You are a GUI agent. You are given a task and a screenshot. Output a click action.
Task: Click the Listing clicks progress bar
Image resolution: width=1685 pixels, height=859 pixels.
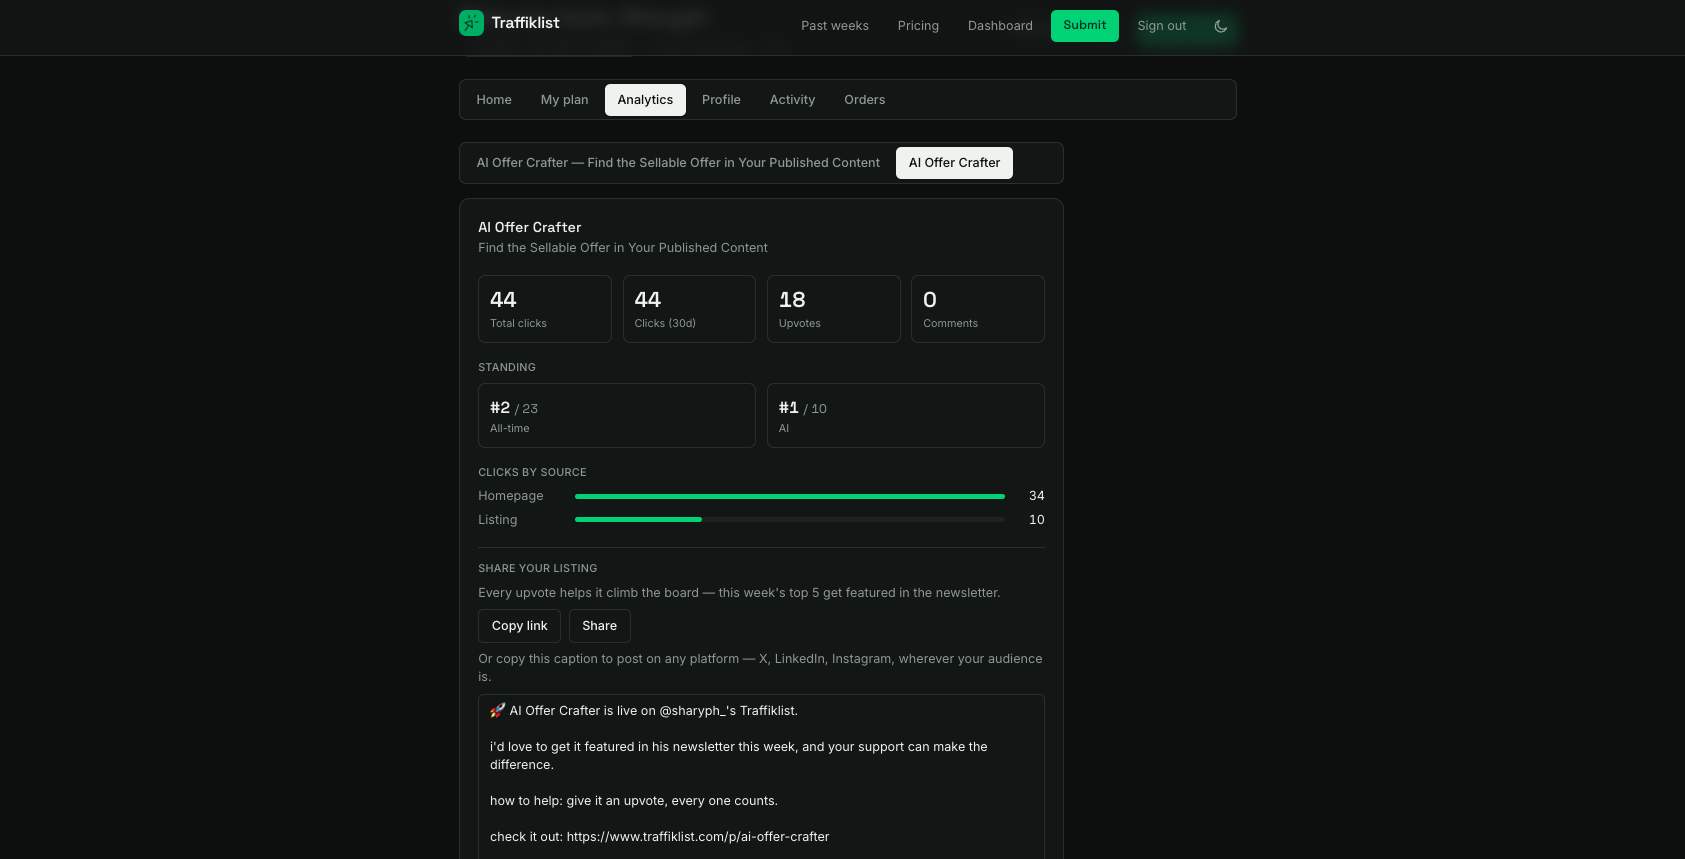790,520
